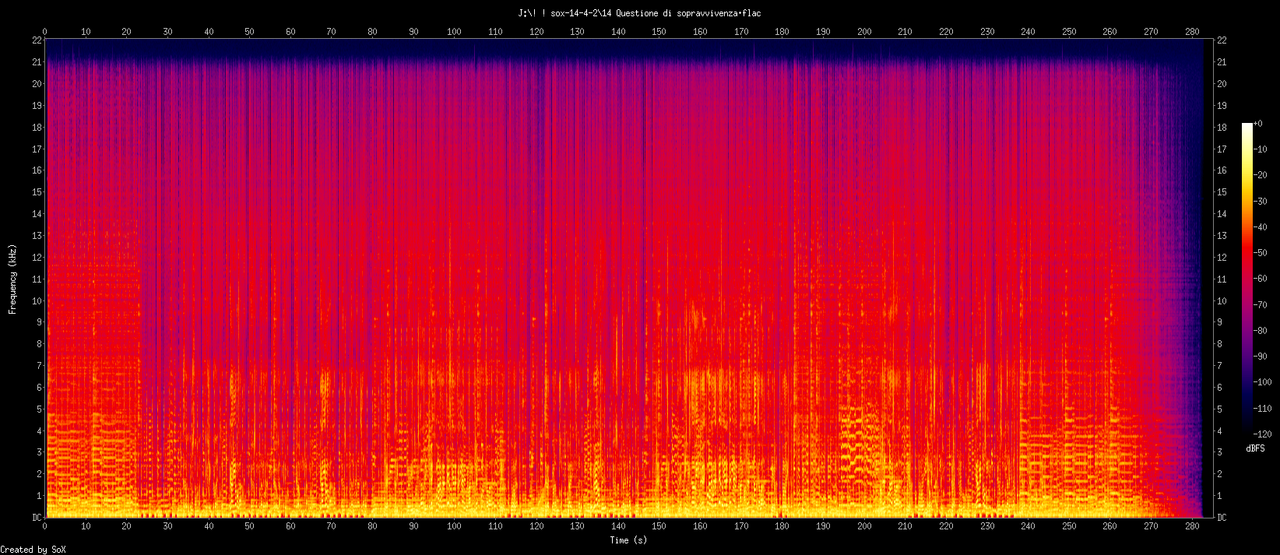
Task: Click the 'dBFS' label under color scale
Action: tap(1254, 448)
